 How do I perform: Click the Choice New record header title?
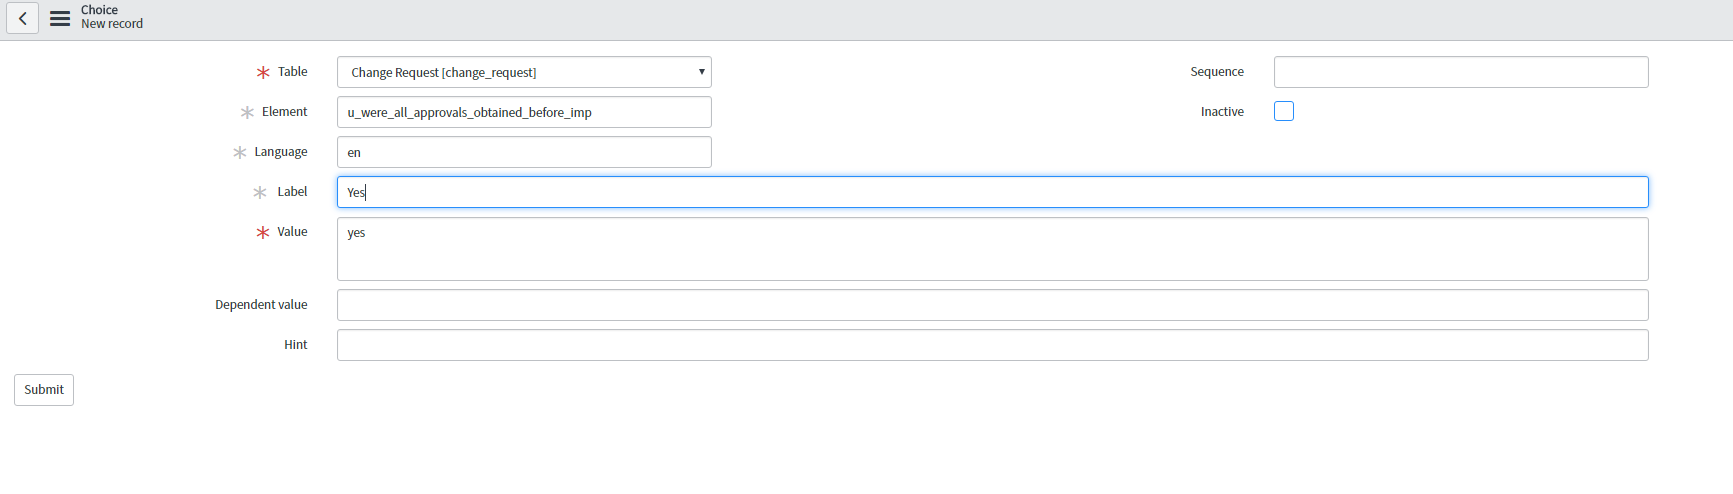112,17
